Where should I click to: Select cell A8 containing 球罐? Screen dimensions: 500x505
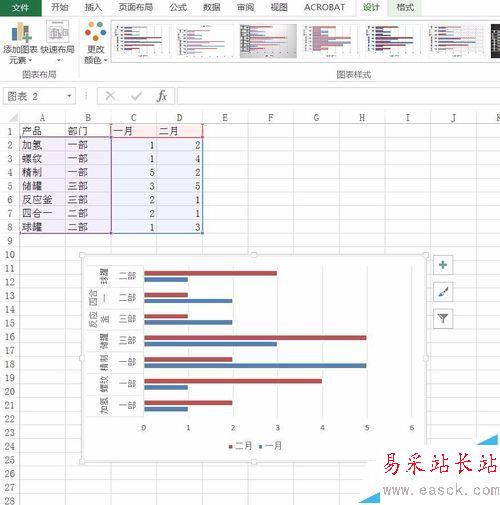[42, 227]
